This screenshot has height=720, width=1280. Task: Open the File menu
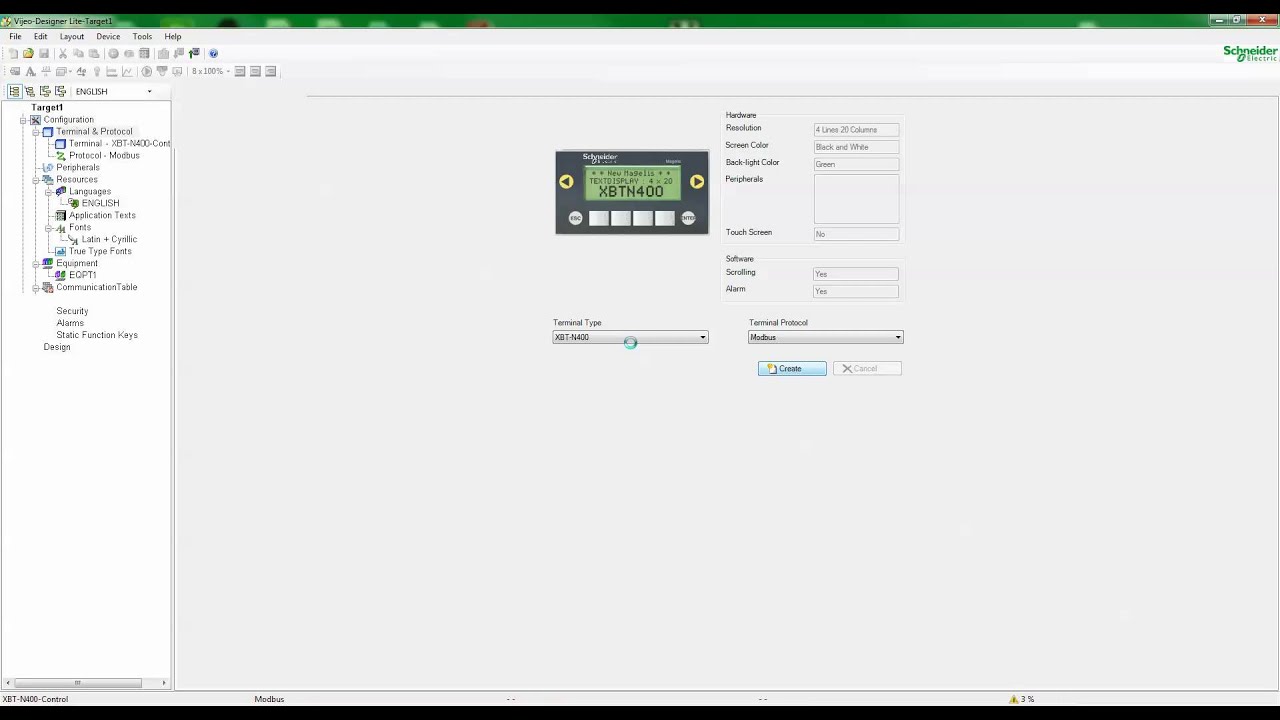[15, 36]
